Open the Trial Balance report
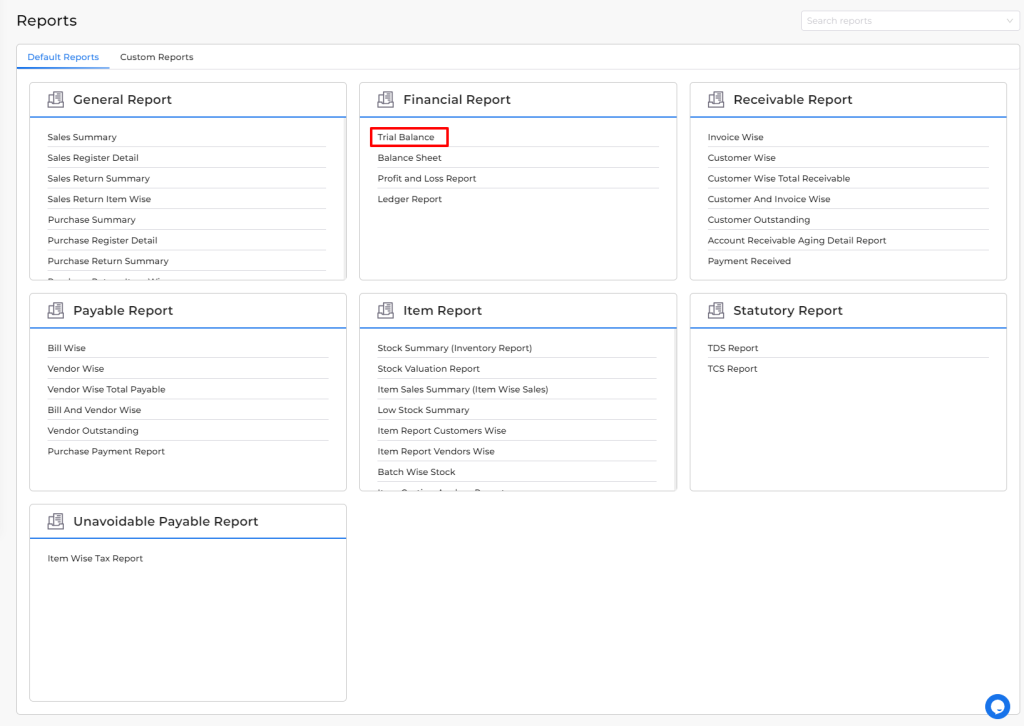The width and height of the screenshot is (1024, 726). click(x=406, y=137)
